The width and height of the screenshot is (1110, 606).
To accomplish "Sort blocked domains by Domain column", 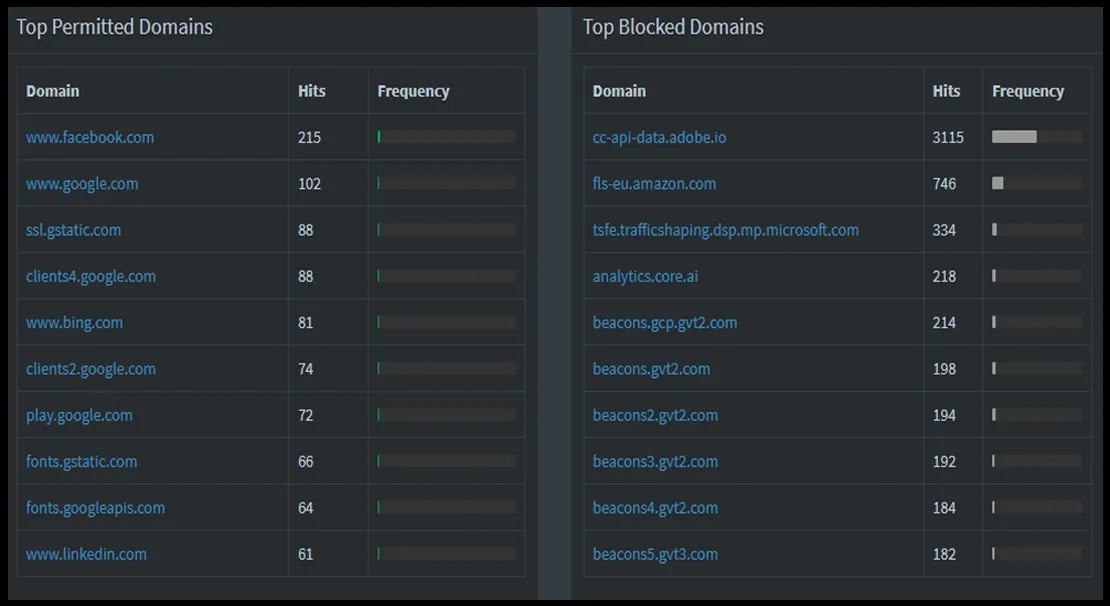I will click(x=617, y=90).
